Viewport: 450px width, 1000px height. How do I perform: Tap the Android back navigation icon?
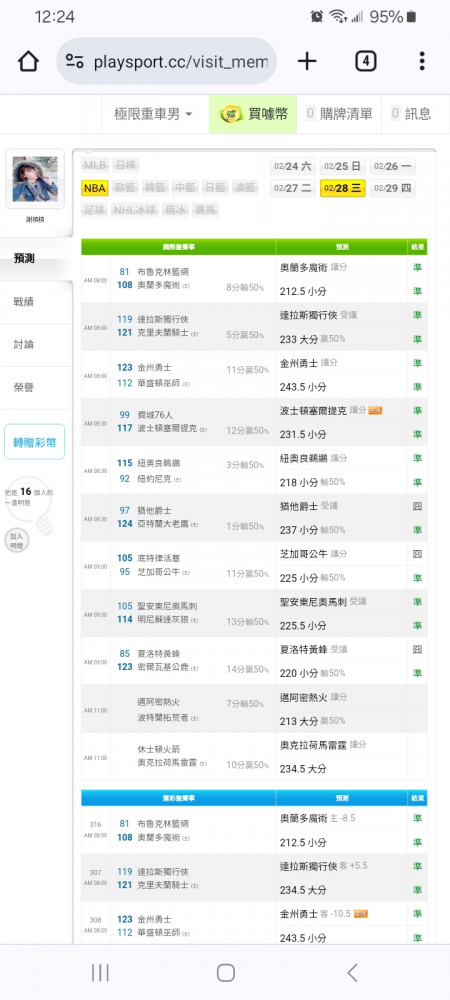pyautogui.click(x=352, y=973)
